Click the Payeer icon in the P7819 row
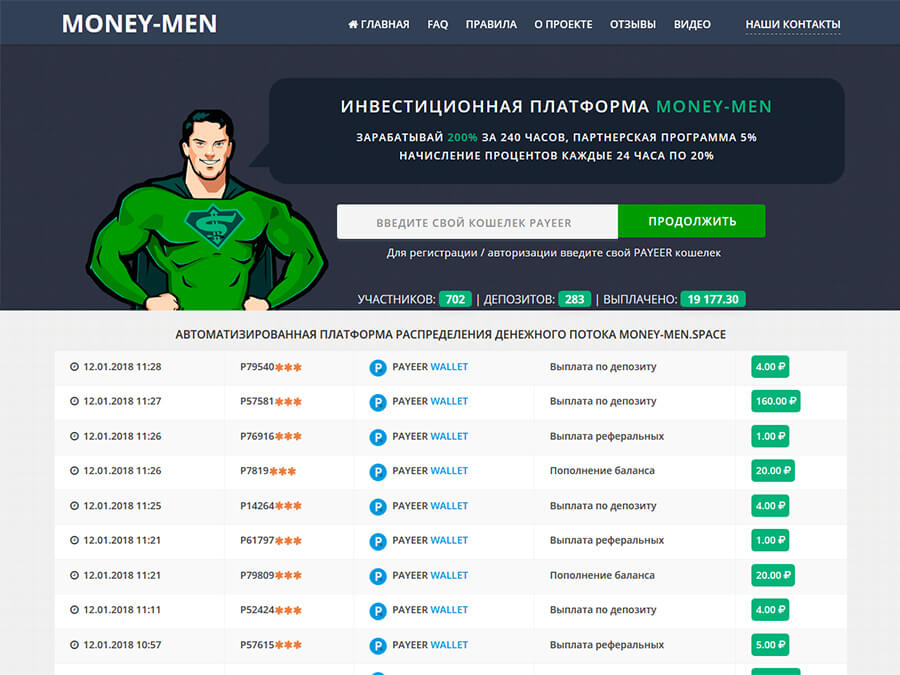The height and width of the screenshot is (675, 900). click(378, 472)
